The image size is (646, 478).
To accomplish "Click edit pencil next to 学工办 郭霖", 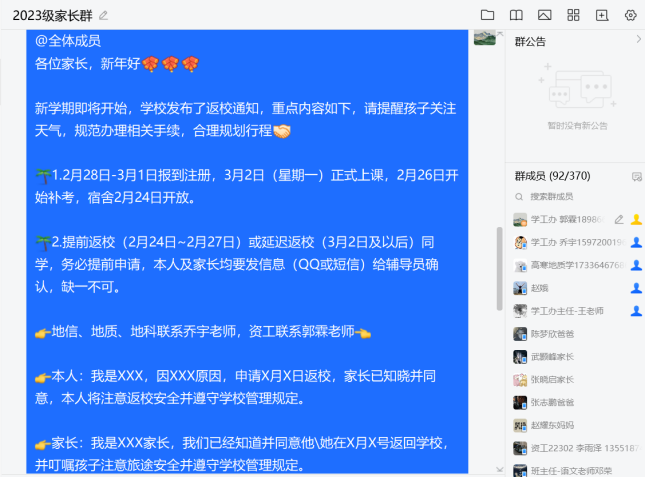I will 618,219.
